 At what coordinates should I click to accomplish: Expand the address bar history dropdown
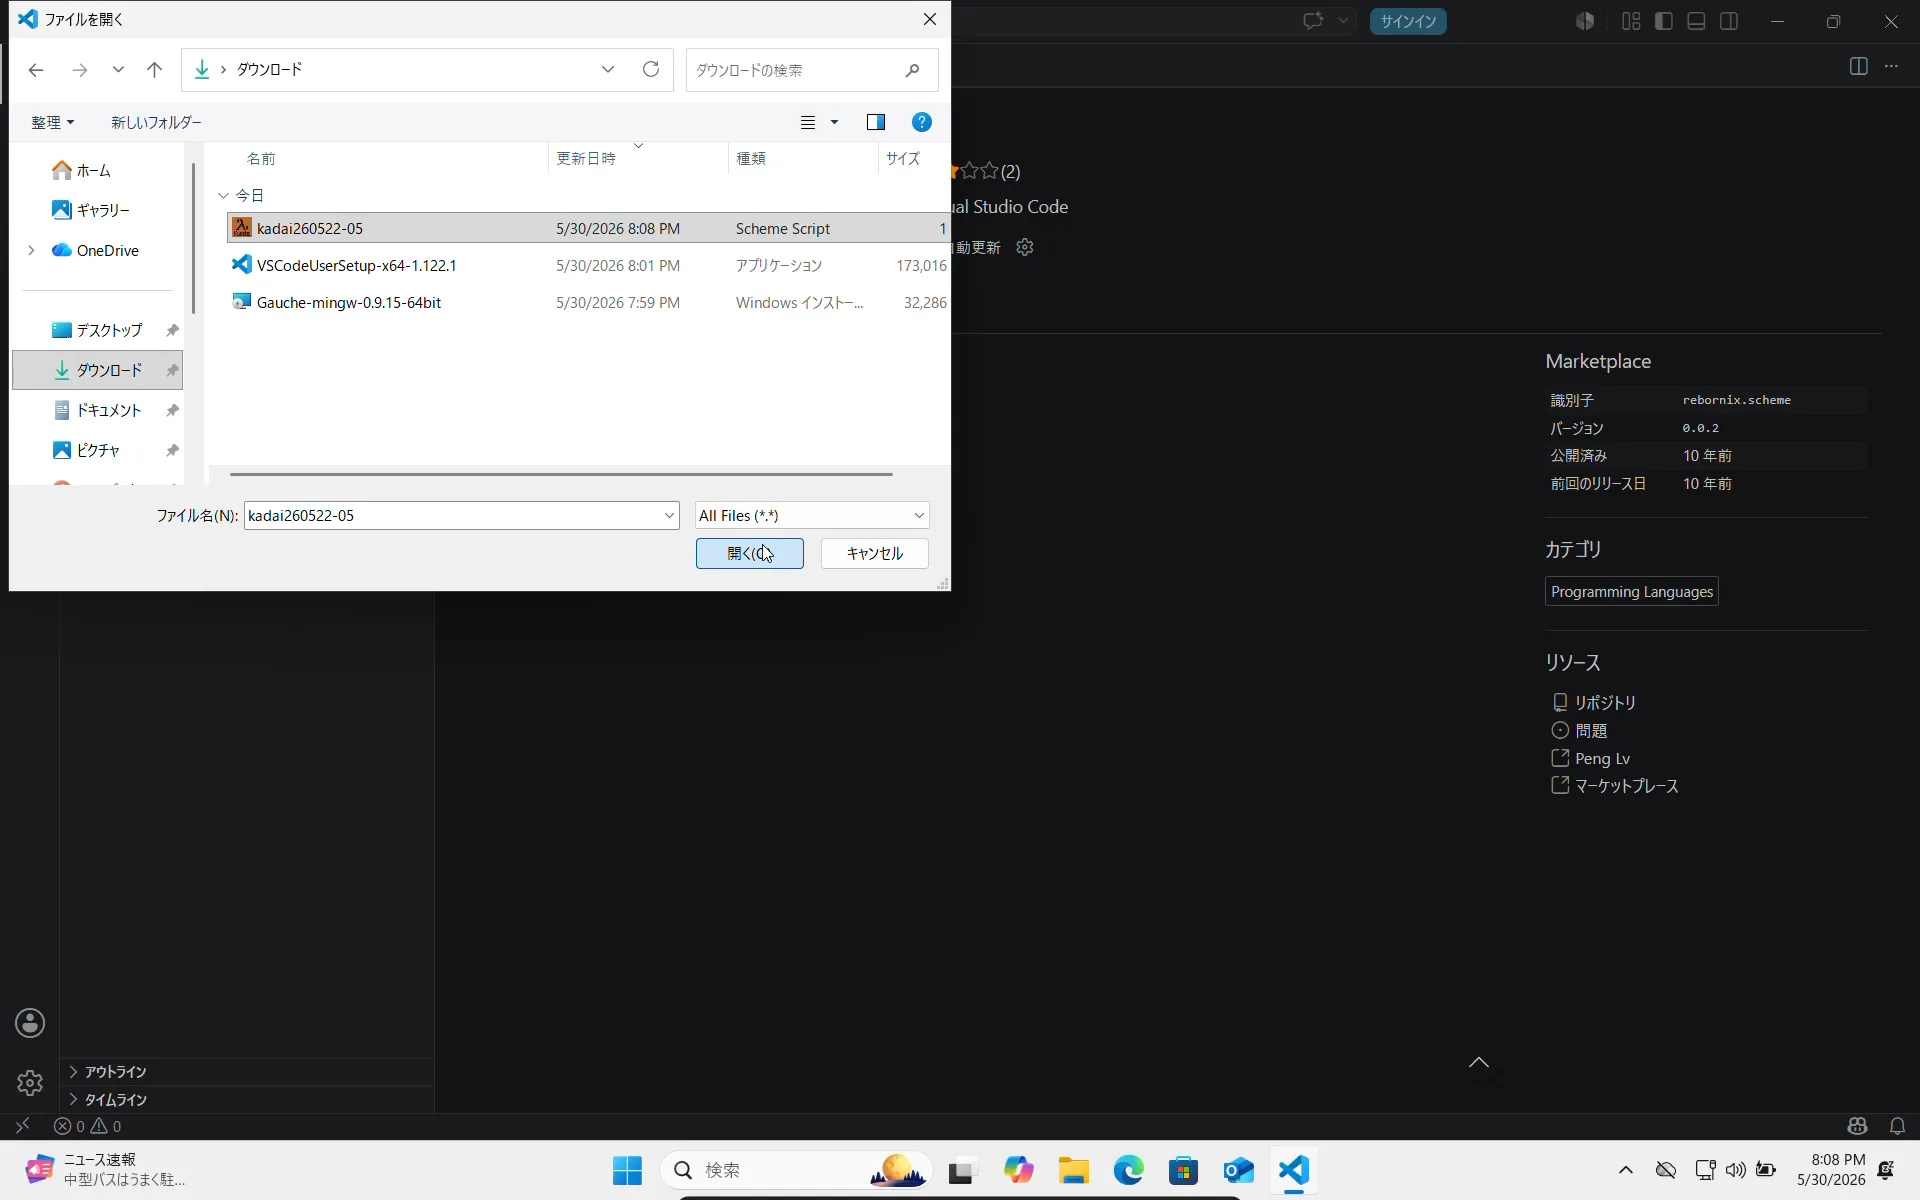click(608, 69)
